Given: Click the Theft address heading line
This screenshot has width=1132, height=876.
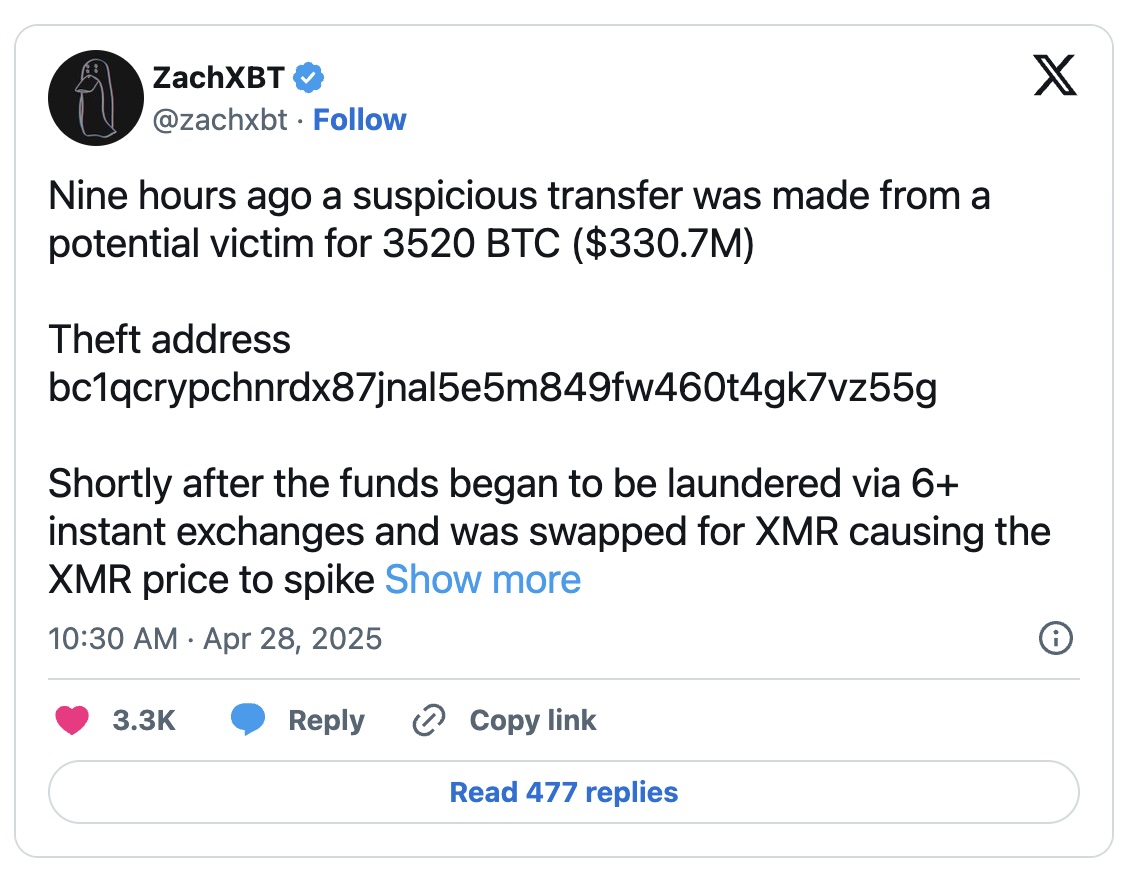Looking at the screenshot, I should pyautogui.click(x=170, y=340).
